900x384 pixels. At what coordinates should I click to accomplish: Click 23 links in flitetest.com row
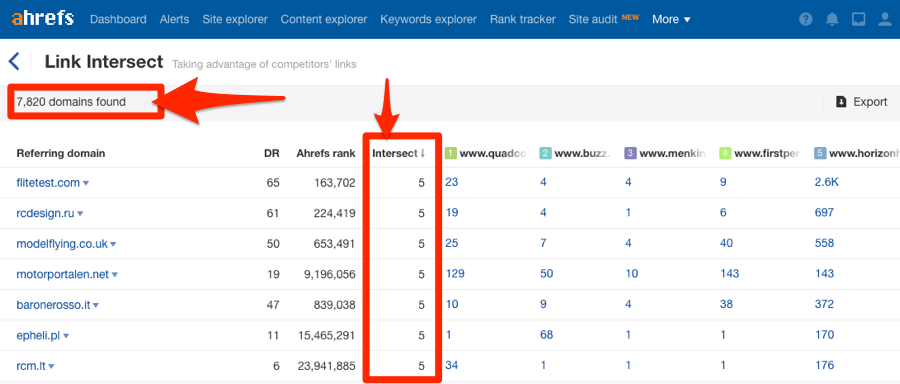(452, 183)
